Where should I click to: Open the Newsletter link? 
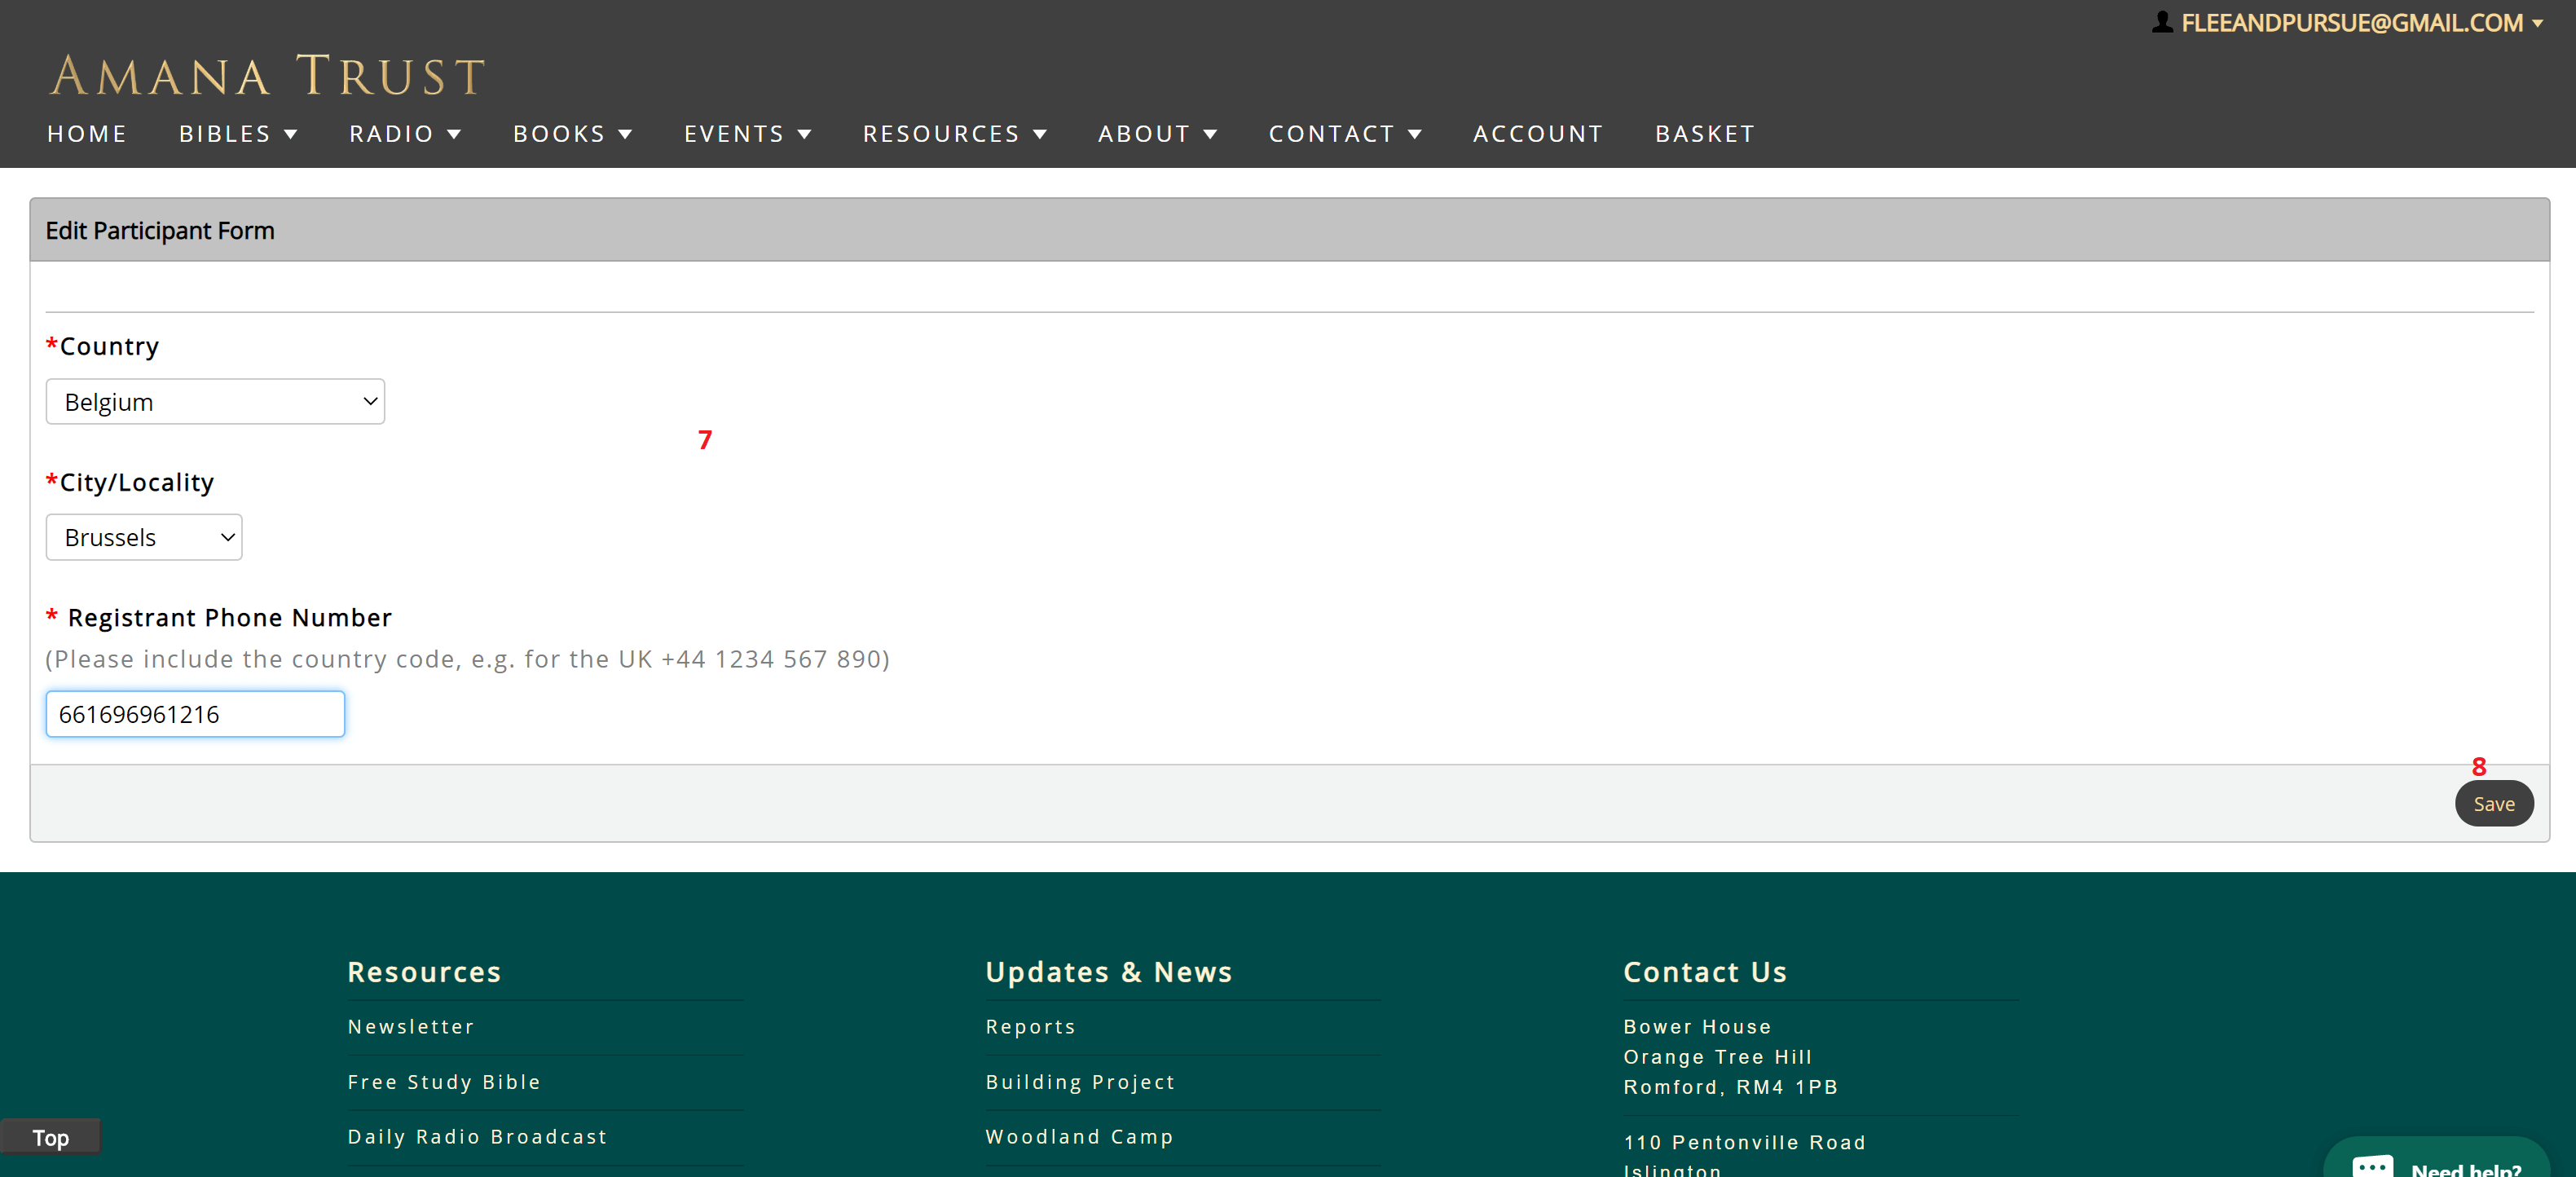coord(411,1026)
